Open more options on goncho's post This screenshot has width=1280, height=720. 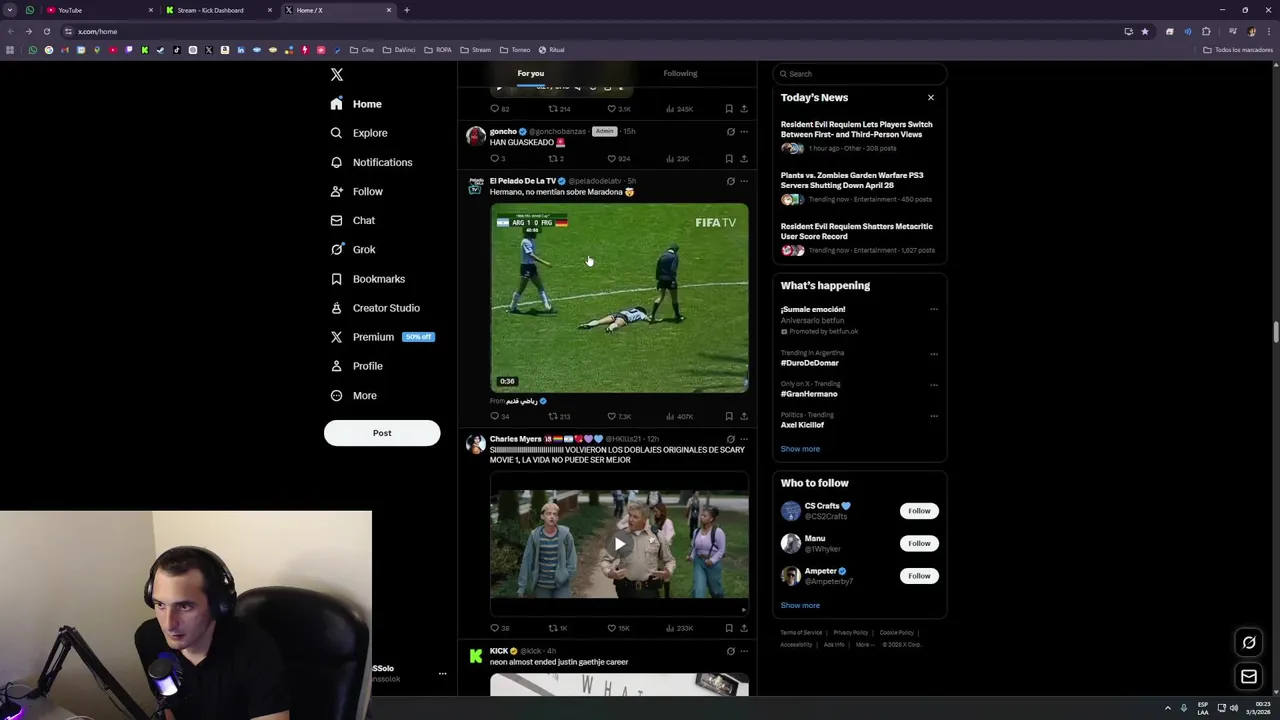(744, 131)
